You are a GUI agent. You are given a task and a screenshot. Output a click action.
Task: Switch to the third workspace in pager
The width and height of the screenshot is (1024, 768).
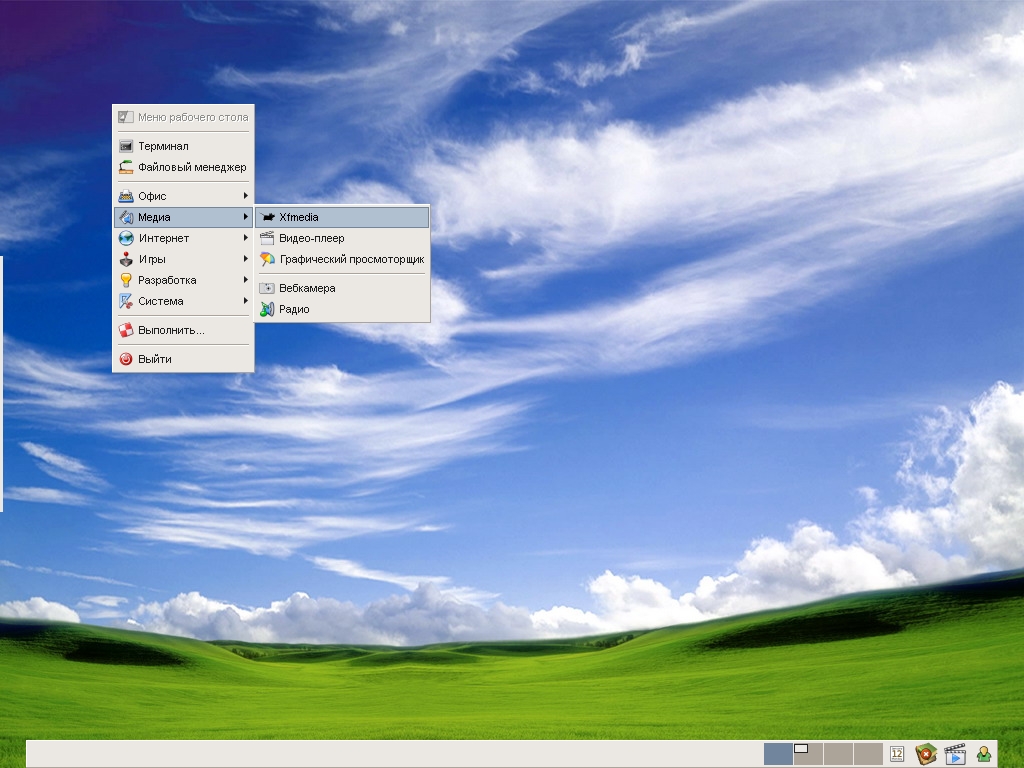pyautogui.click(x=838, y=754)
